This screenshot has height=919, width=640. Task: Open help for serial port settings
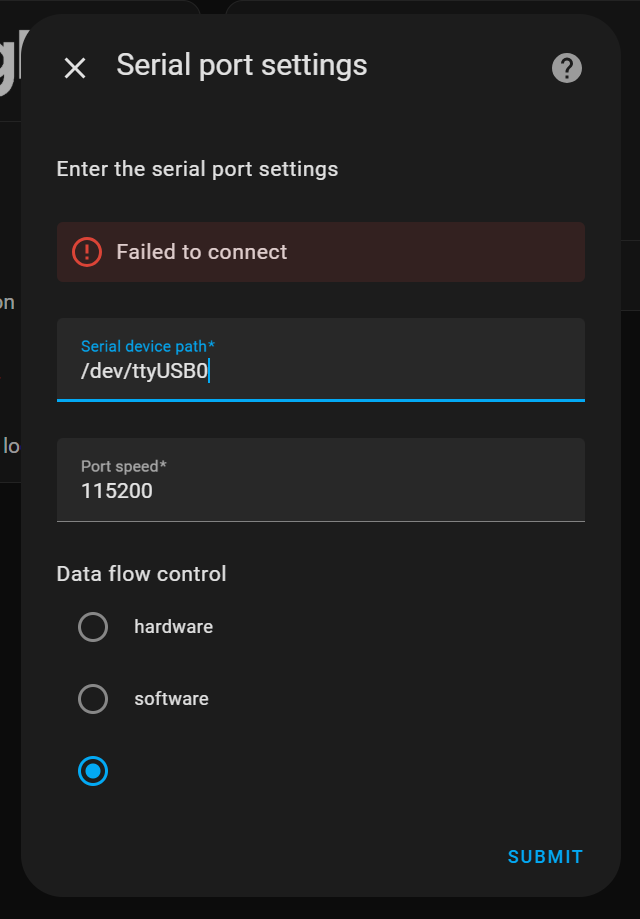[x=567, y=68]
